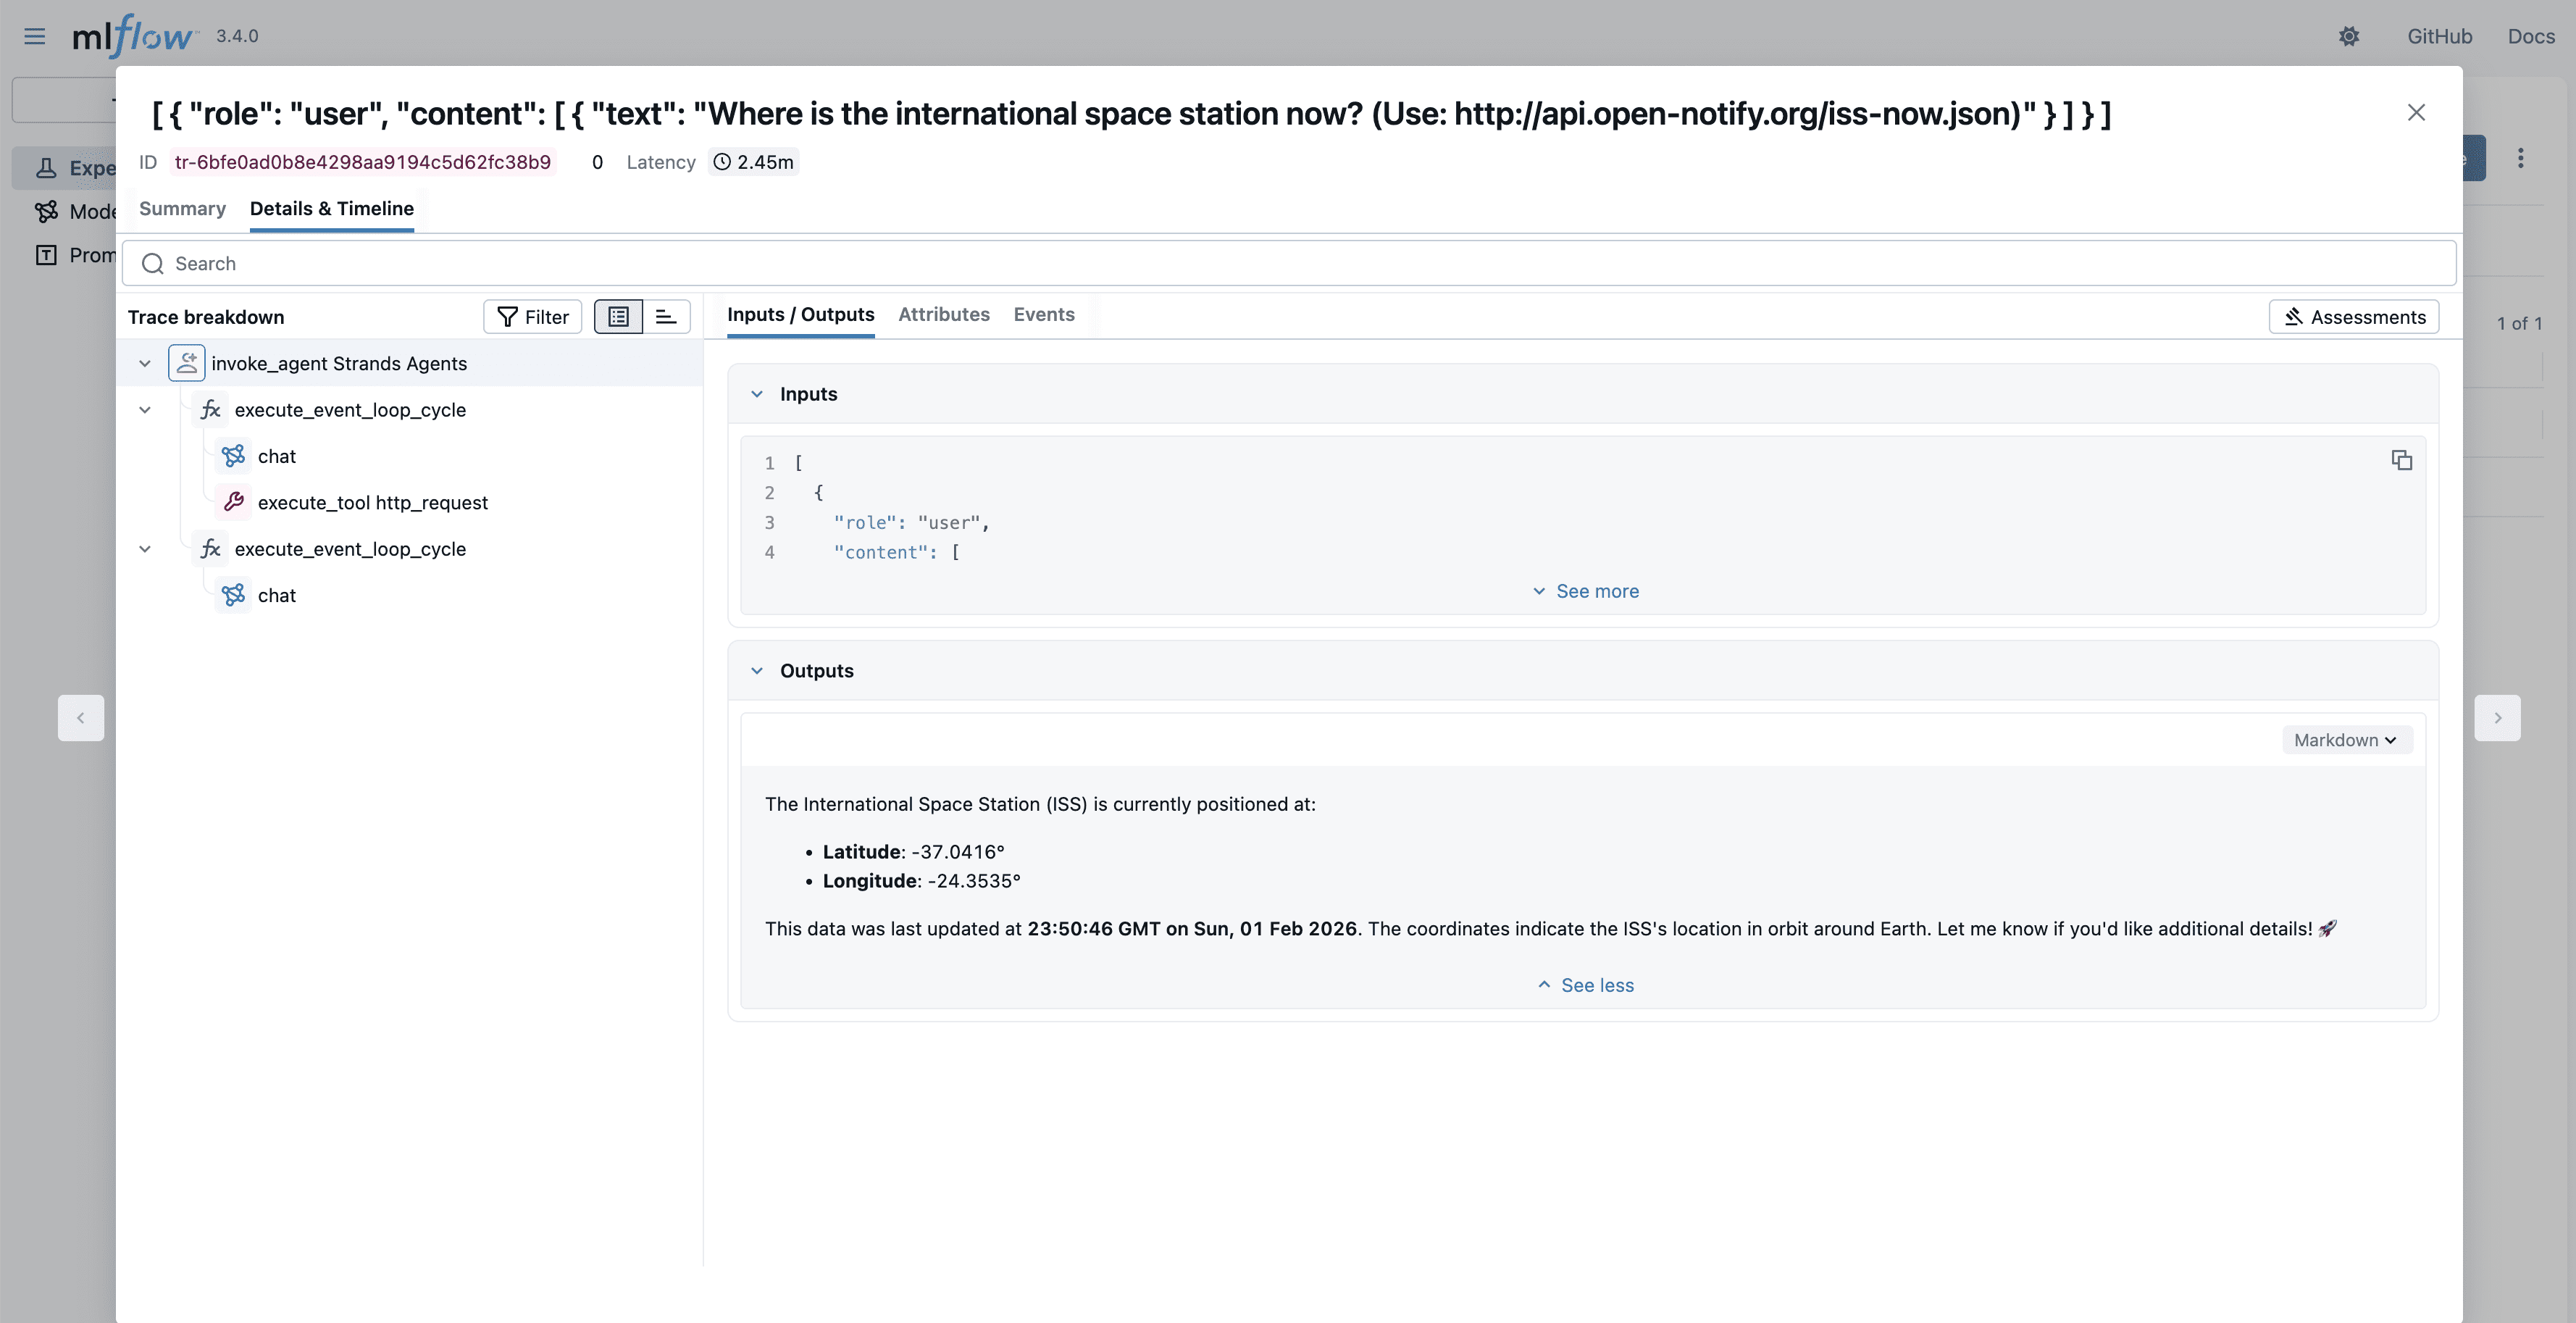Screen dimensions: 2576x1323
Task: Click the wrench icon on execute_tool http_request
Action: pos(233,501)
